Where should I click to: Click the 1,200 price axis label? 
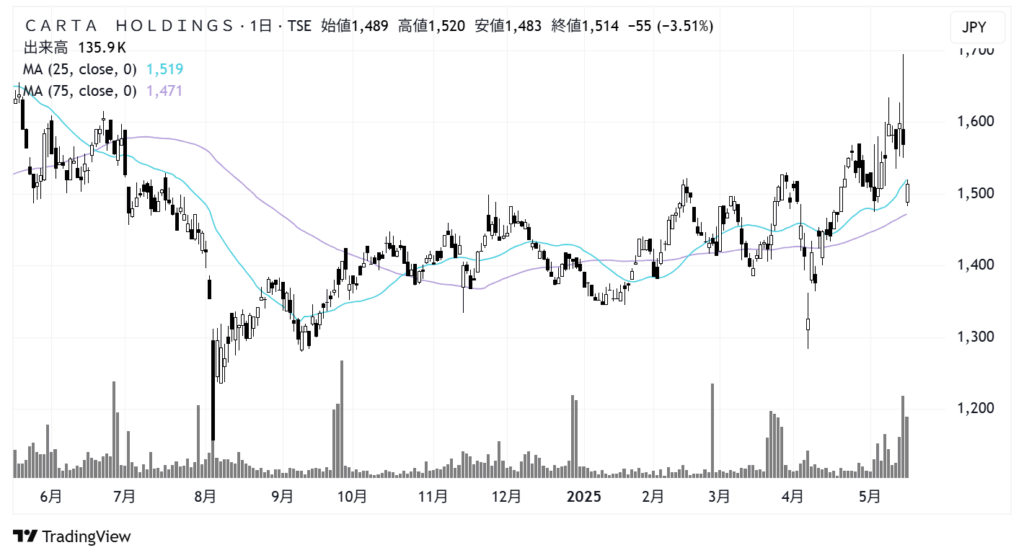(976, 408)
